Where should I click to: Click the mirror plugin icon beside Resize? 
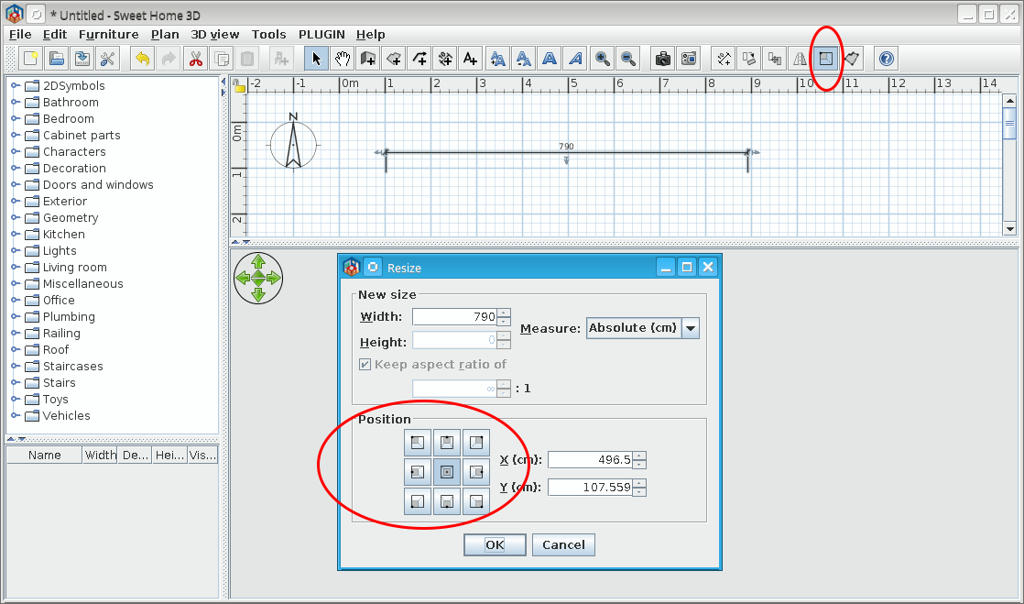pos(800,59)
